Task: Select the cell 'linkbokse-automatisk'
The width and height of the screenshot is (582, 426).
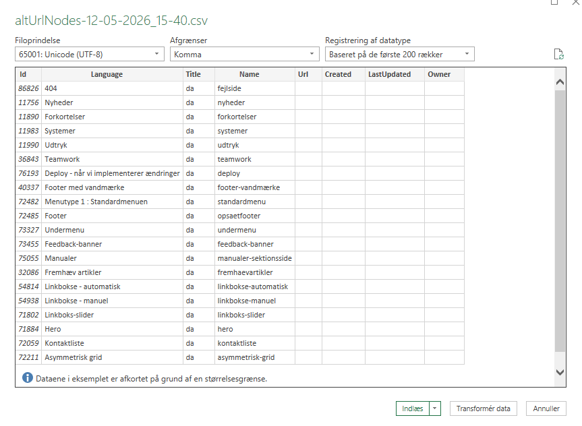Action: 255,286
